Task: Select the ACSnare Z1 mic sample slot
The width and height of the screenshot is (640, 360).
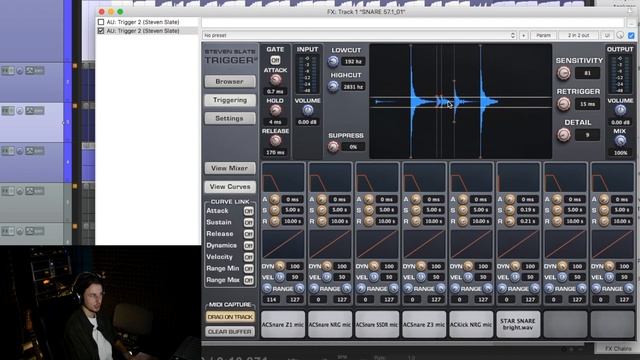Action: click(283, 324)
